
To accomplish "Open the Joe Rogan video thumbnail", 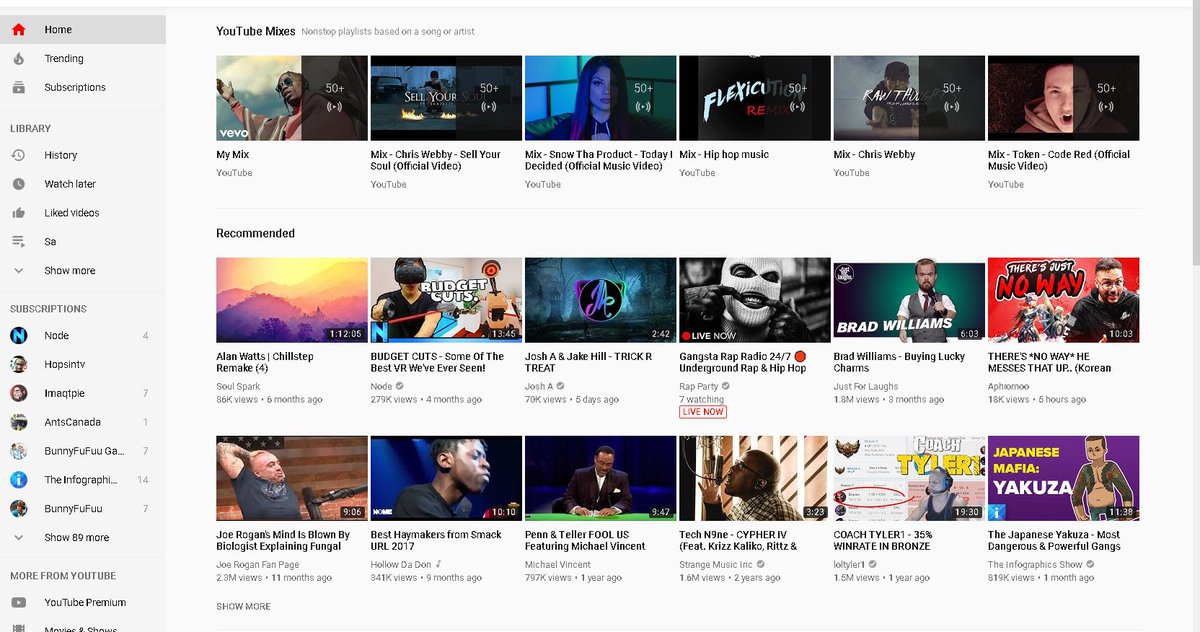I will pos(292,479).
